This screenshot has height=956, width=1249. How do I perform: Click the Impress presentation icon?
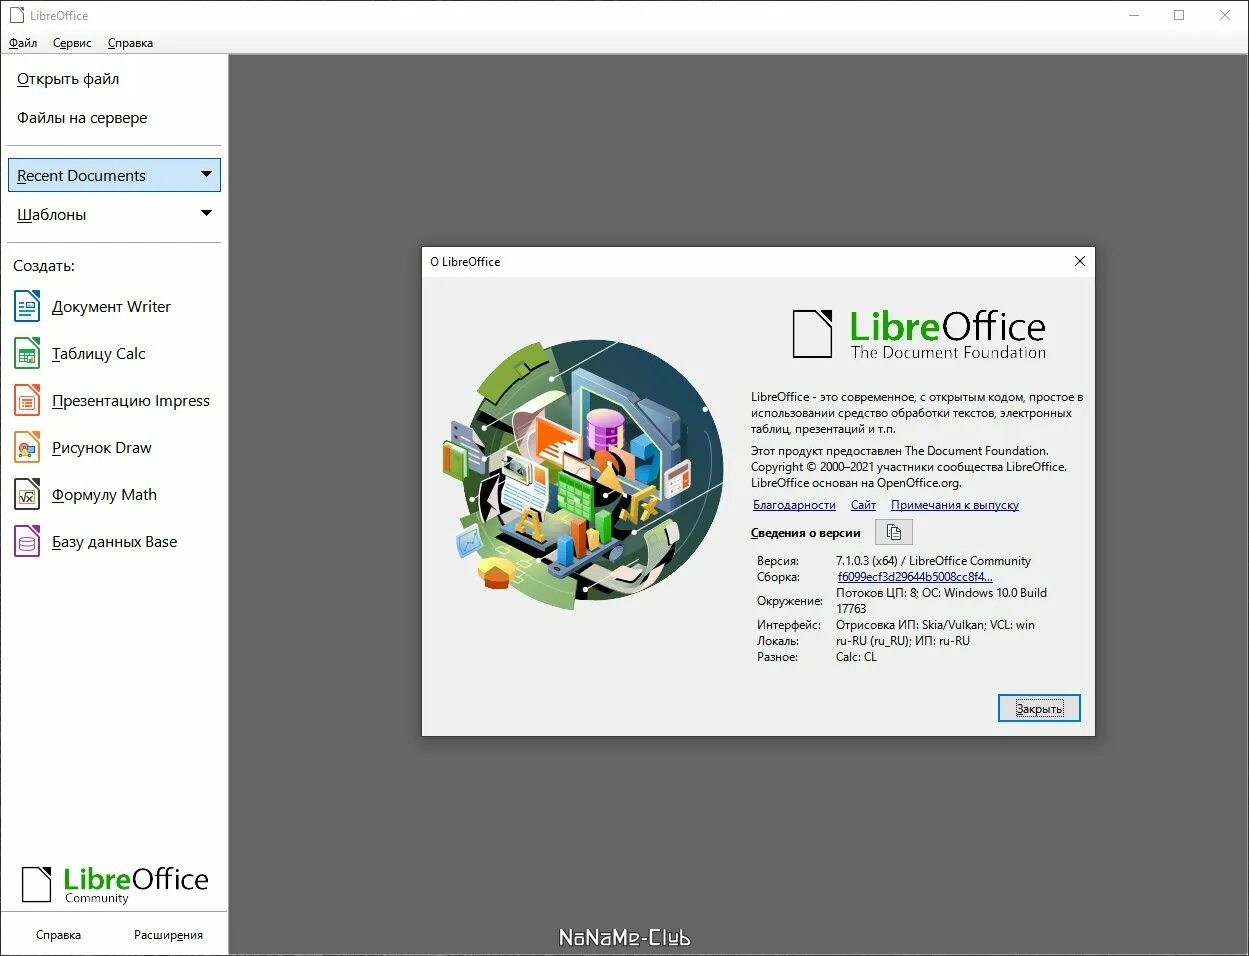pos(27,400)
